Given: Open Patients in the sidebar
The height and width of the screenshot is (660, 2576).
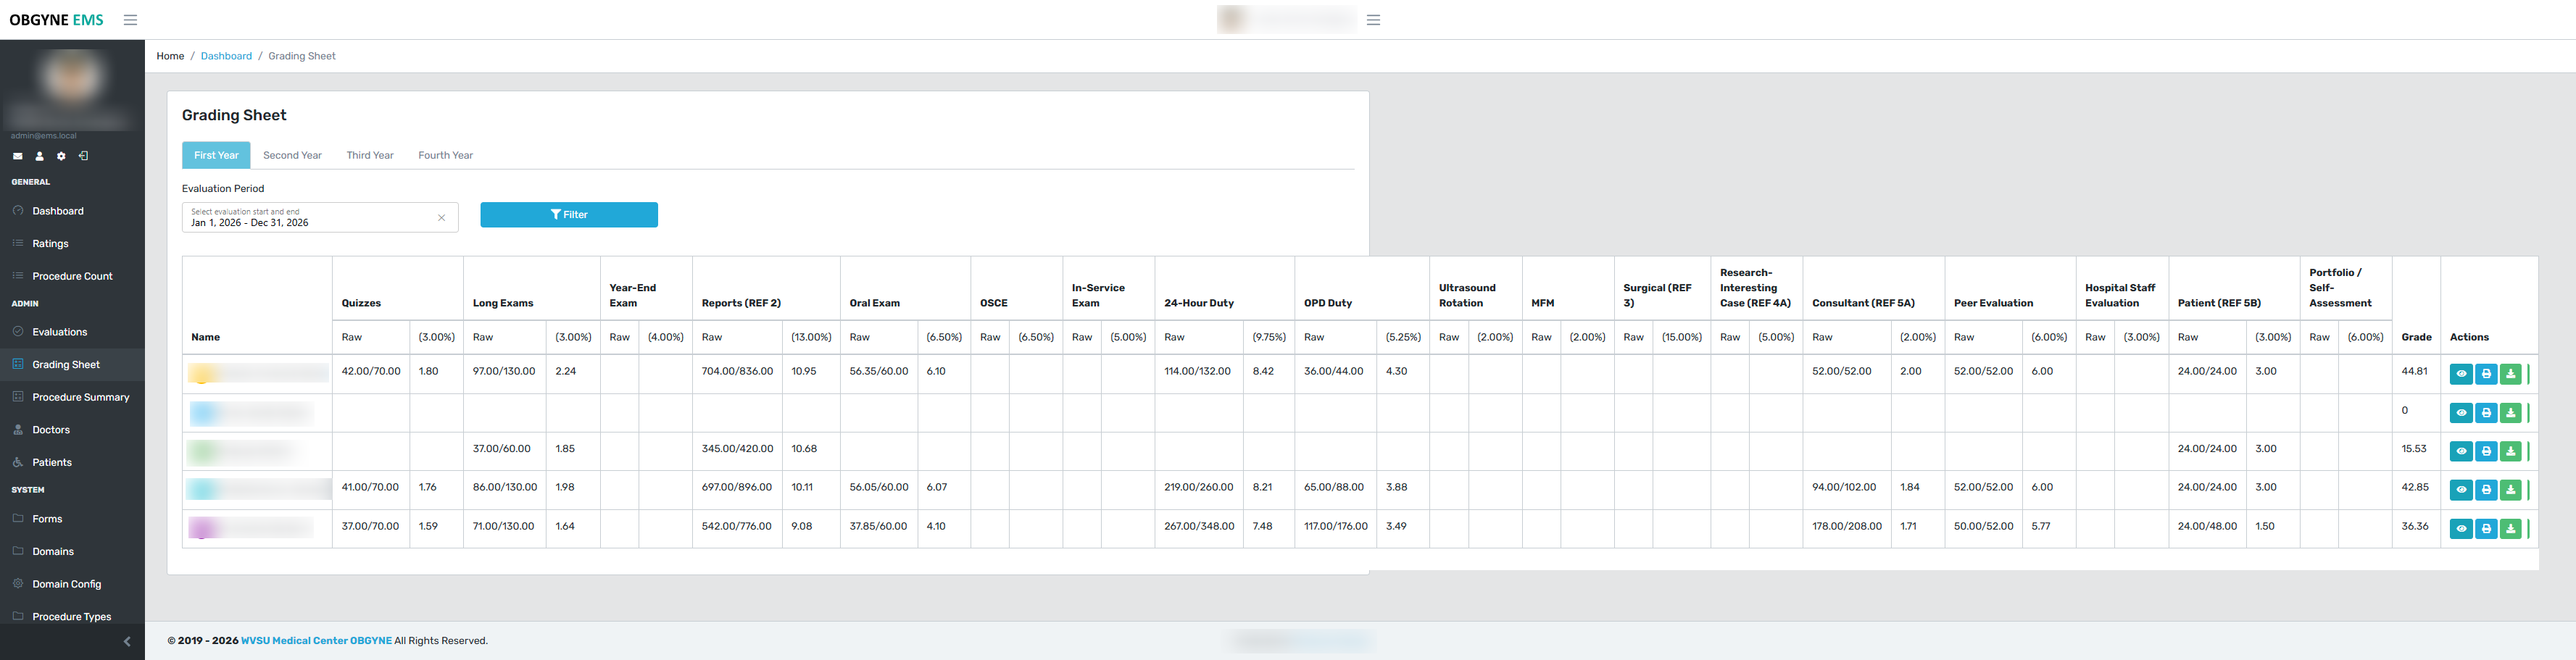Looking at the screenshot, I should (x=72, y=462).
